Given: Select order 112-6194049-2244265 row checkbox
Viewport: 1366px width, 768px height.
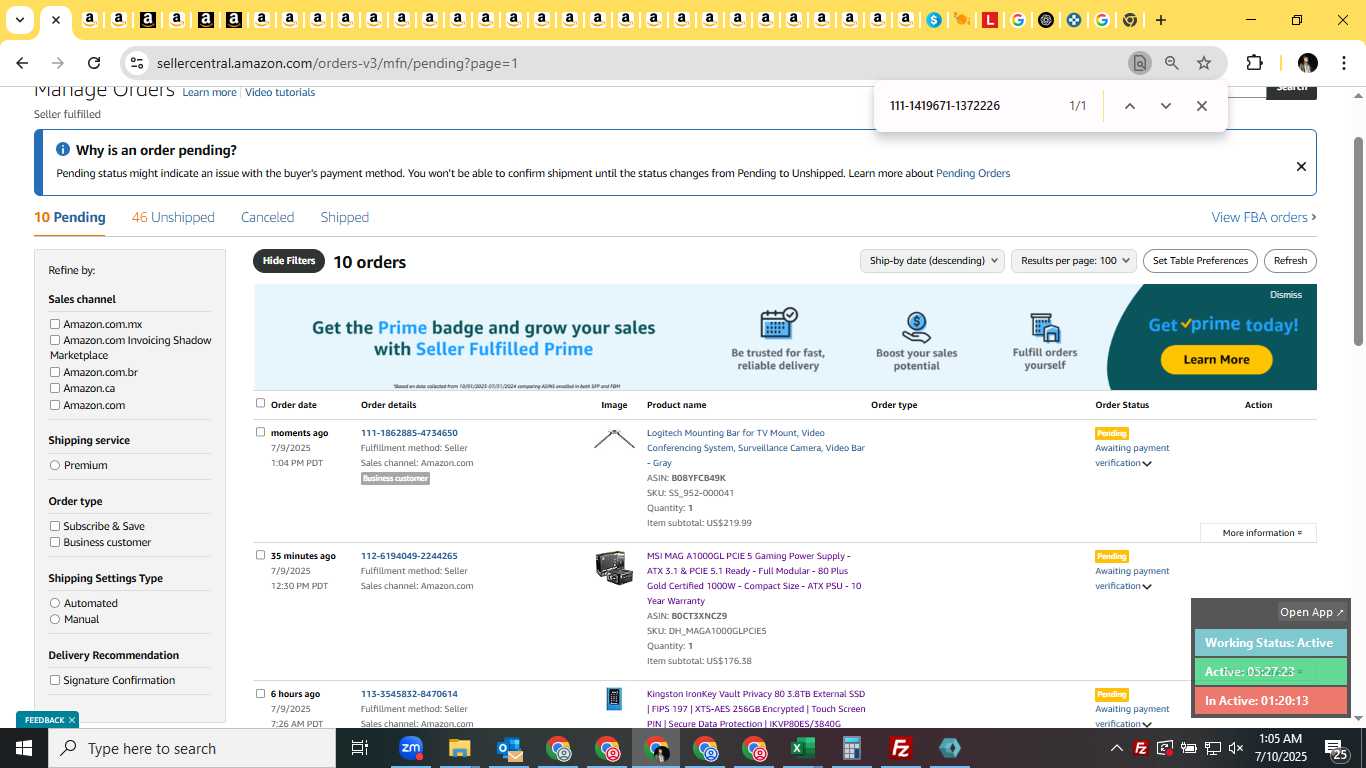Looking at the screenshot, I should pos(260,555).
